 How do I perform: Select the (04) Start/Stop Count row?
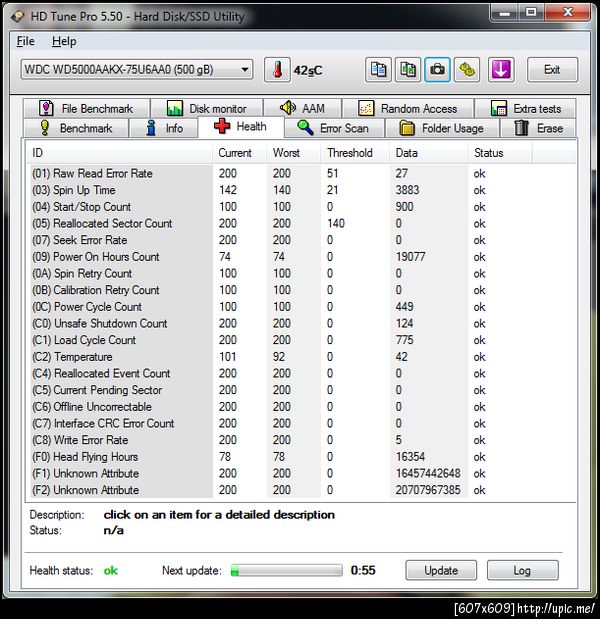301,206
